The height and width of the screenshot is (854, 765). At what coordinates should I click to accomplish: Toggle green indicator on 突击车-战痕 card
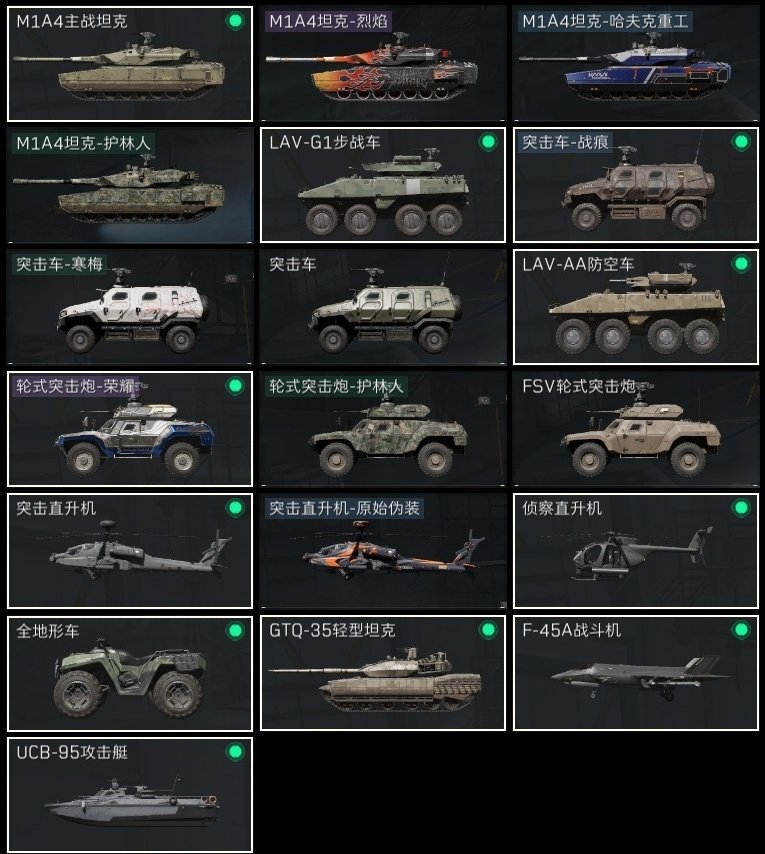(741, 142)
